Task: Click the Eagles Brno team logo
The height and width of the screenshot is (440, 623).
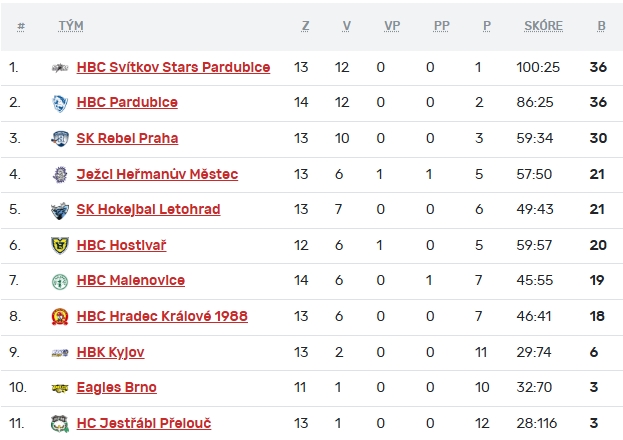Action: [x=60, y=388]
